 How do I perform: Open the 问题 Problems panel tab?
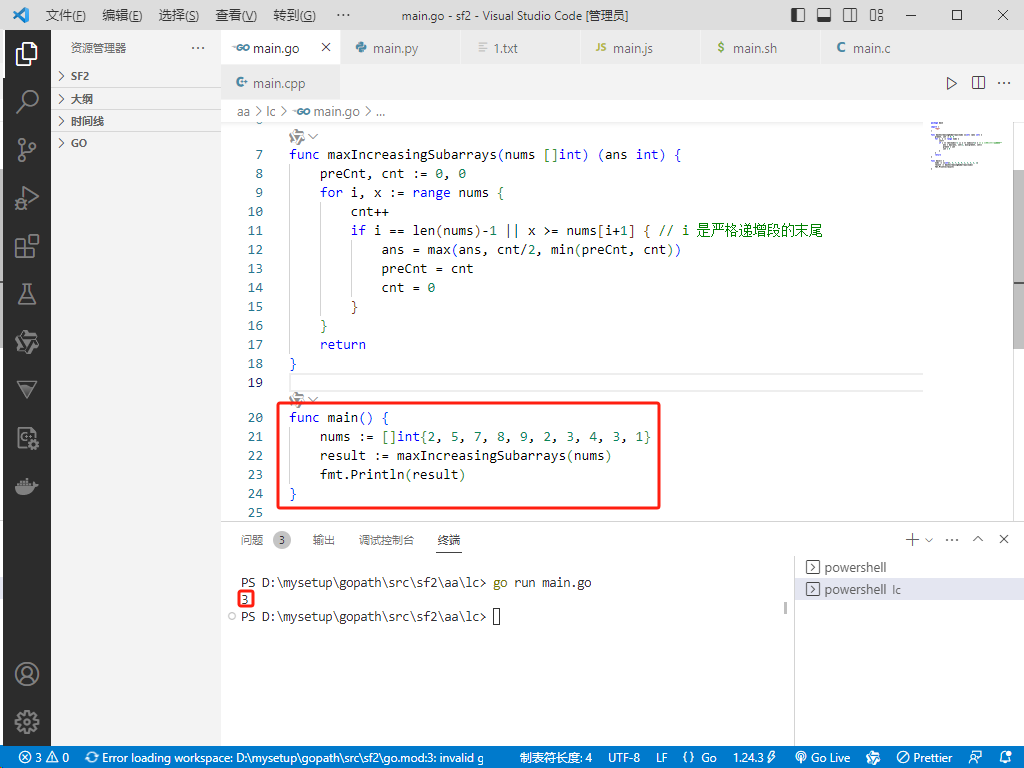point(252,540)
